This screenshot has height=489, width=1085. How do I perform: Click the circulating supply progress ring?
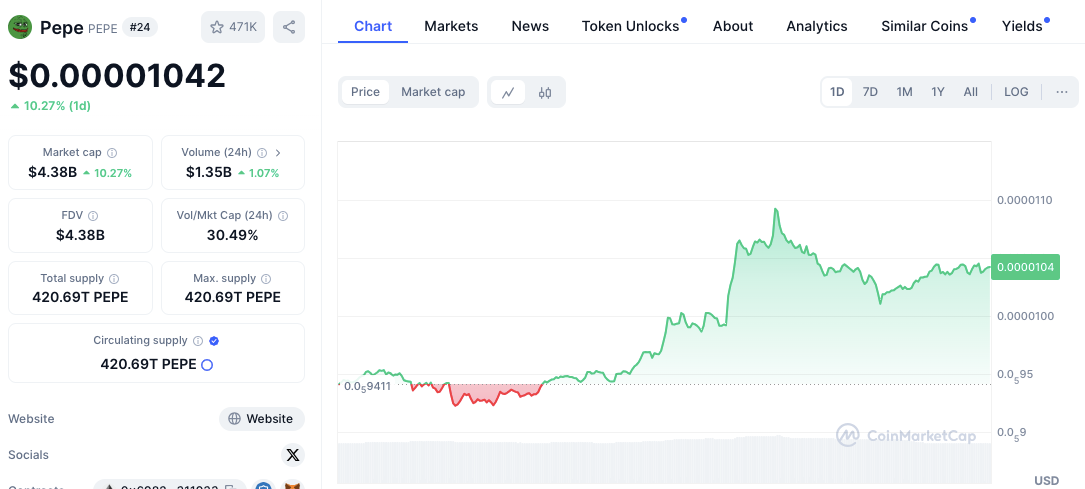pyautogui.click(x=207, y=365)
